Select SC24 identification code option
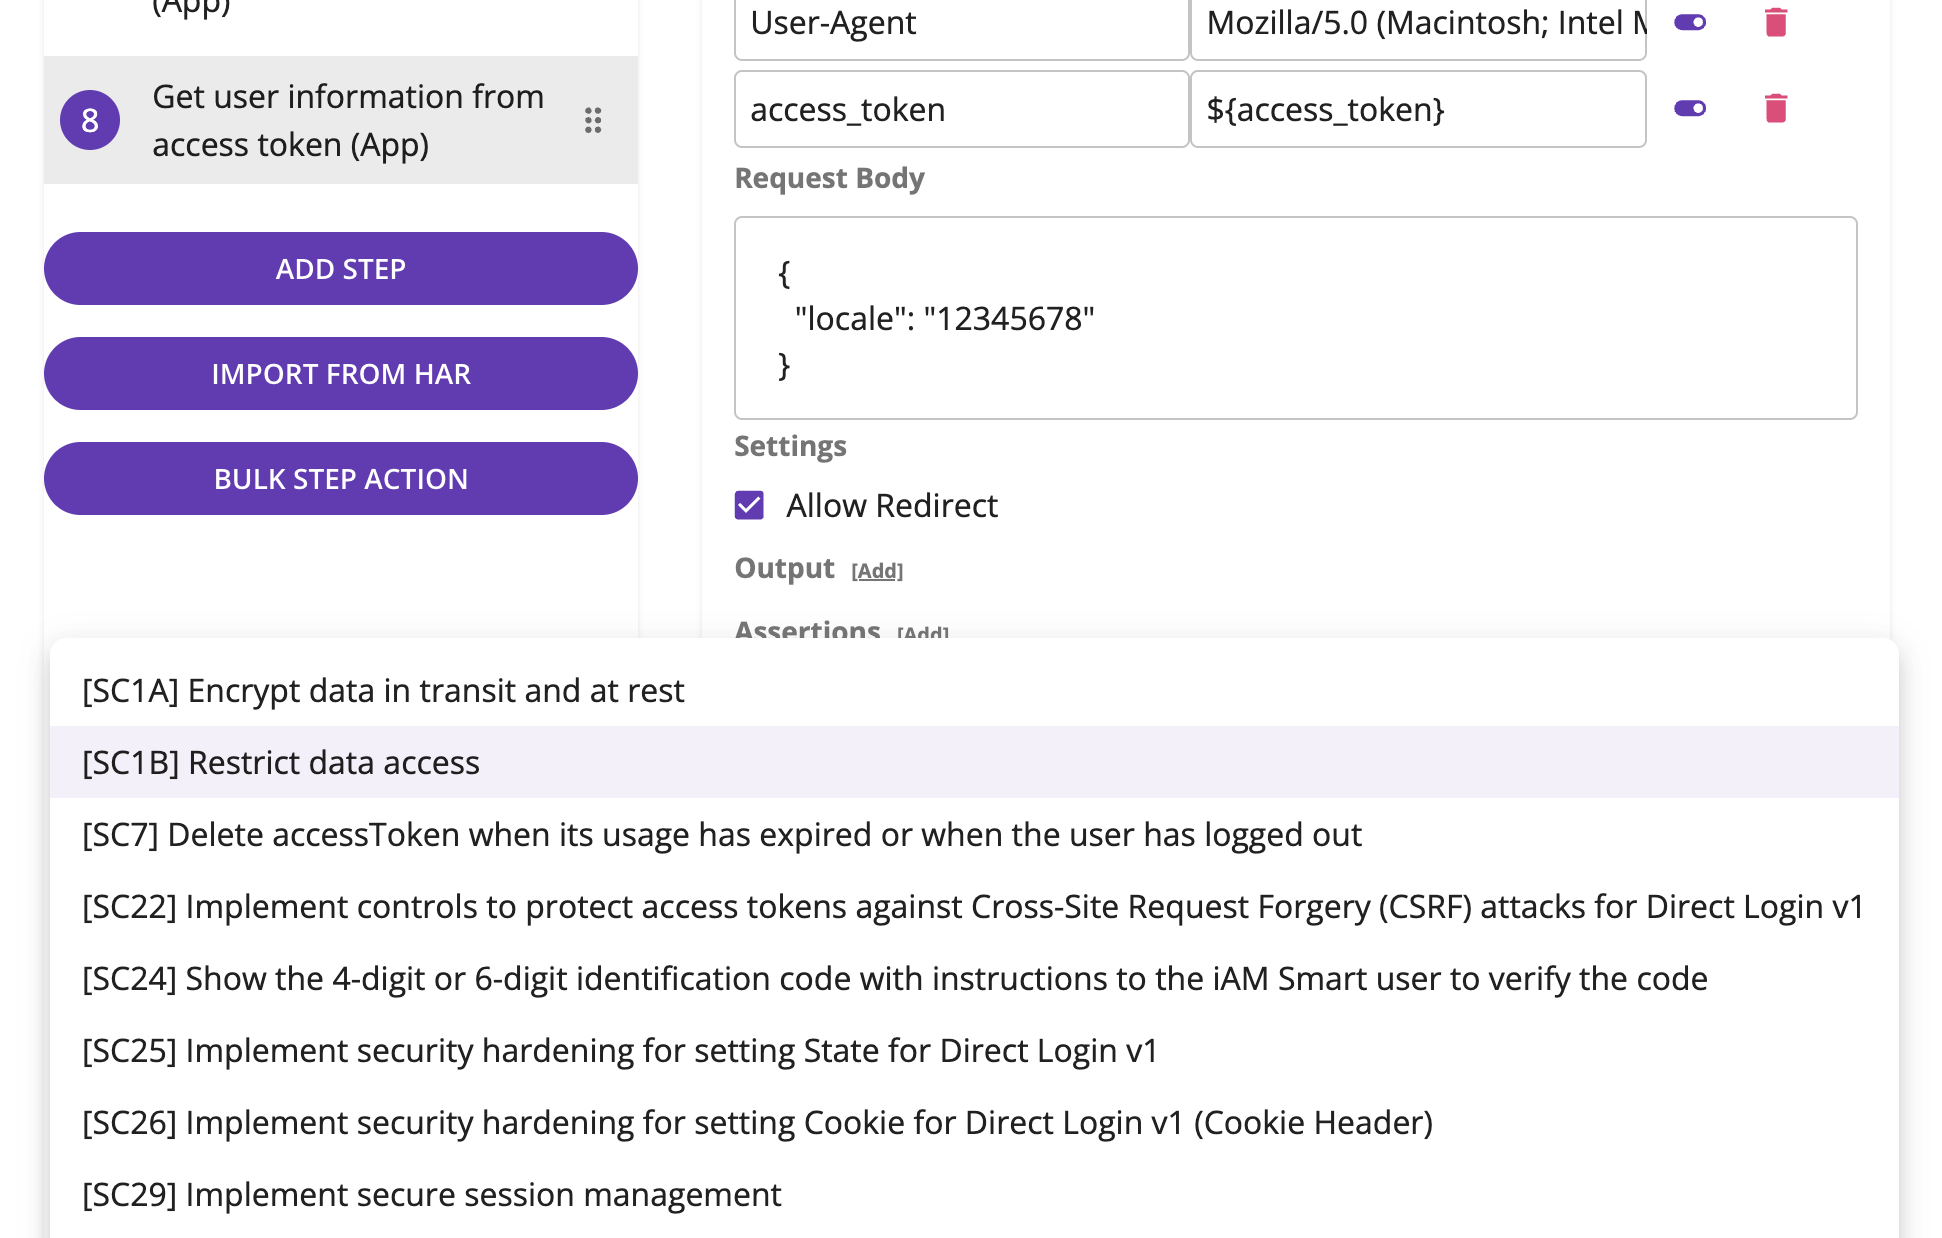1942x1238 pixels. coord(894,978)
